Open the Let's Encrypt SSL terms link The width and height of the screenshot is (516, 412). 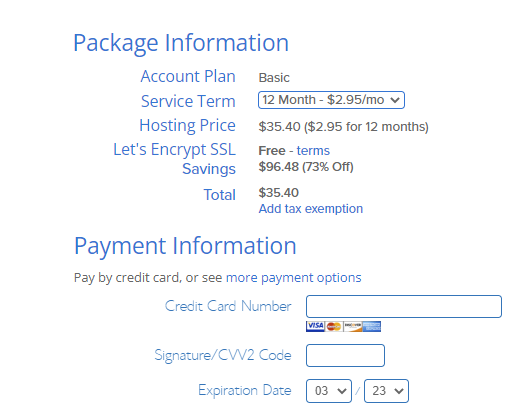click(313, 151)
